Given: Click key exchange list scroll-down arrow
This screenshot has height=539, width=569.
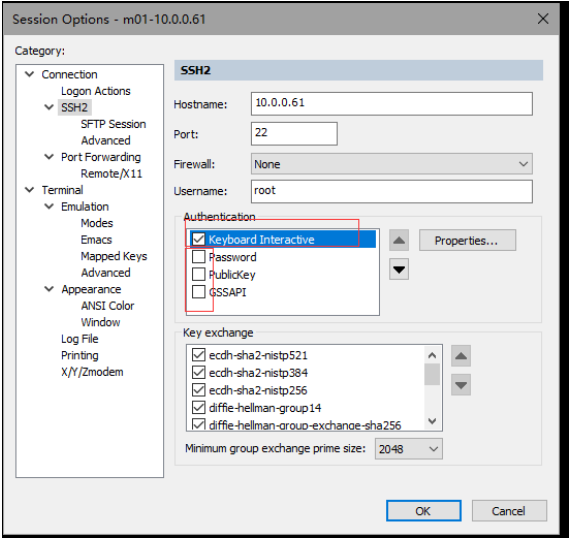Looking at the screenshot, I should coord(432,421).
